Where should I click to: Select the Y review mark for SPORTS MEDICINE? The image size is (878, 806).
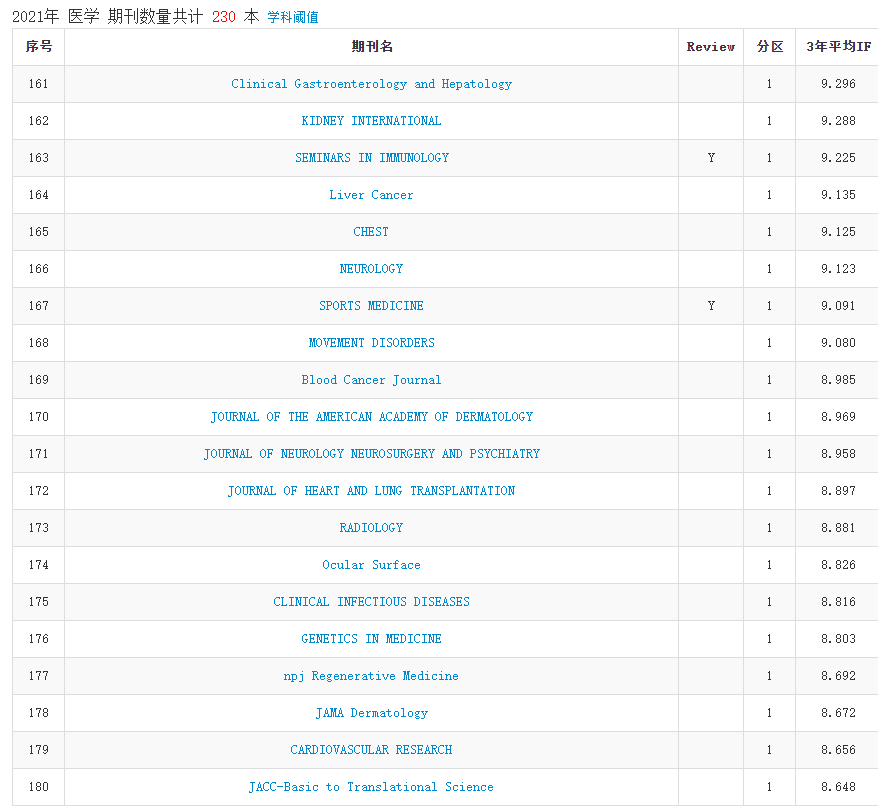711,306
